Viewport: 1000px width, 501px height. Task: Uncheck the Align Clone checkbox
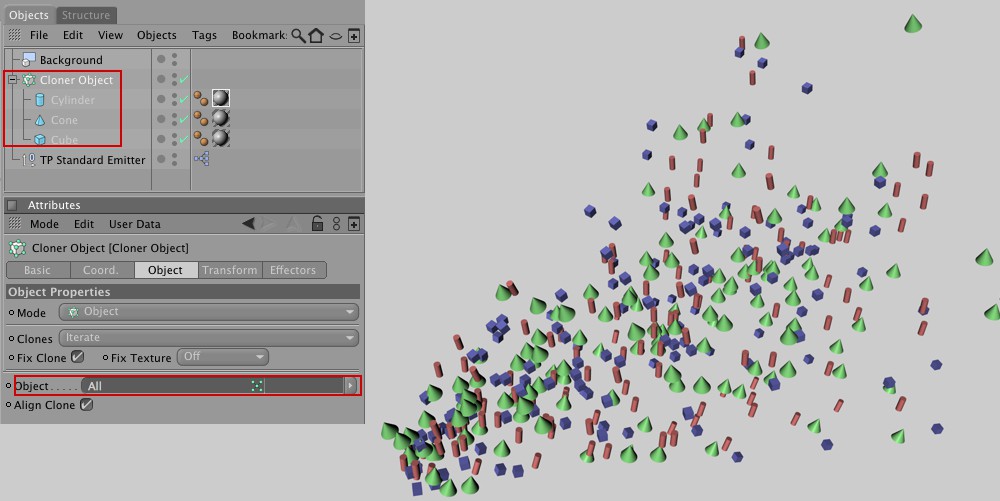[86, 405]
